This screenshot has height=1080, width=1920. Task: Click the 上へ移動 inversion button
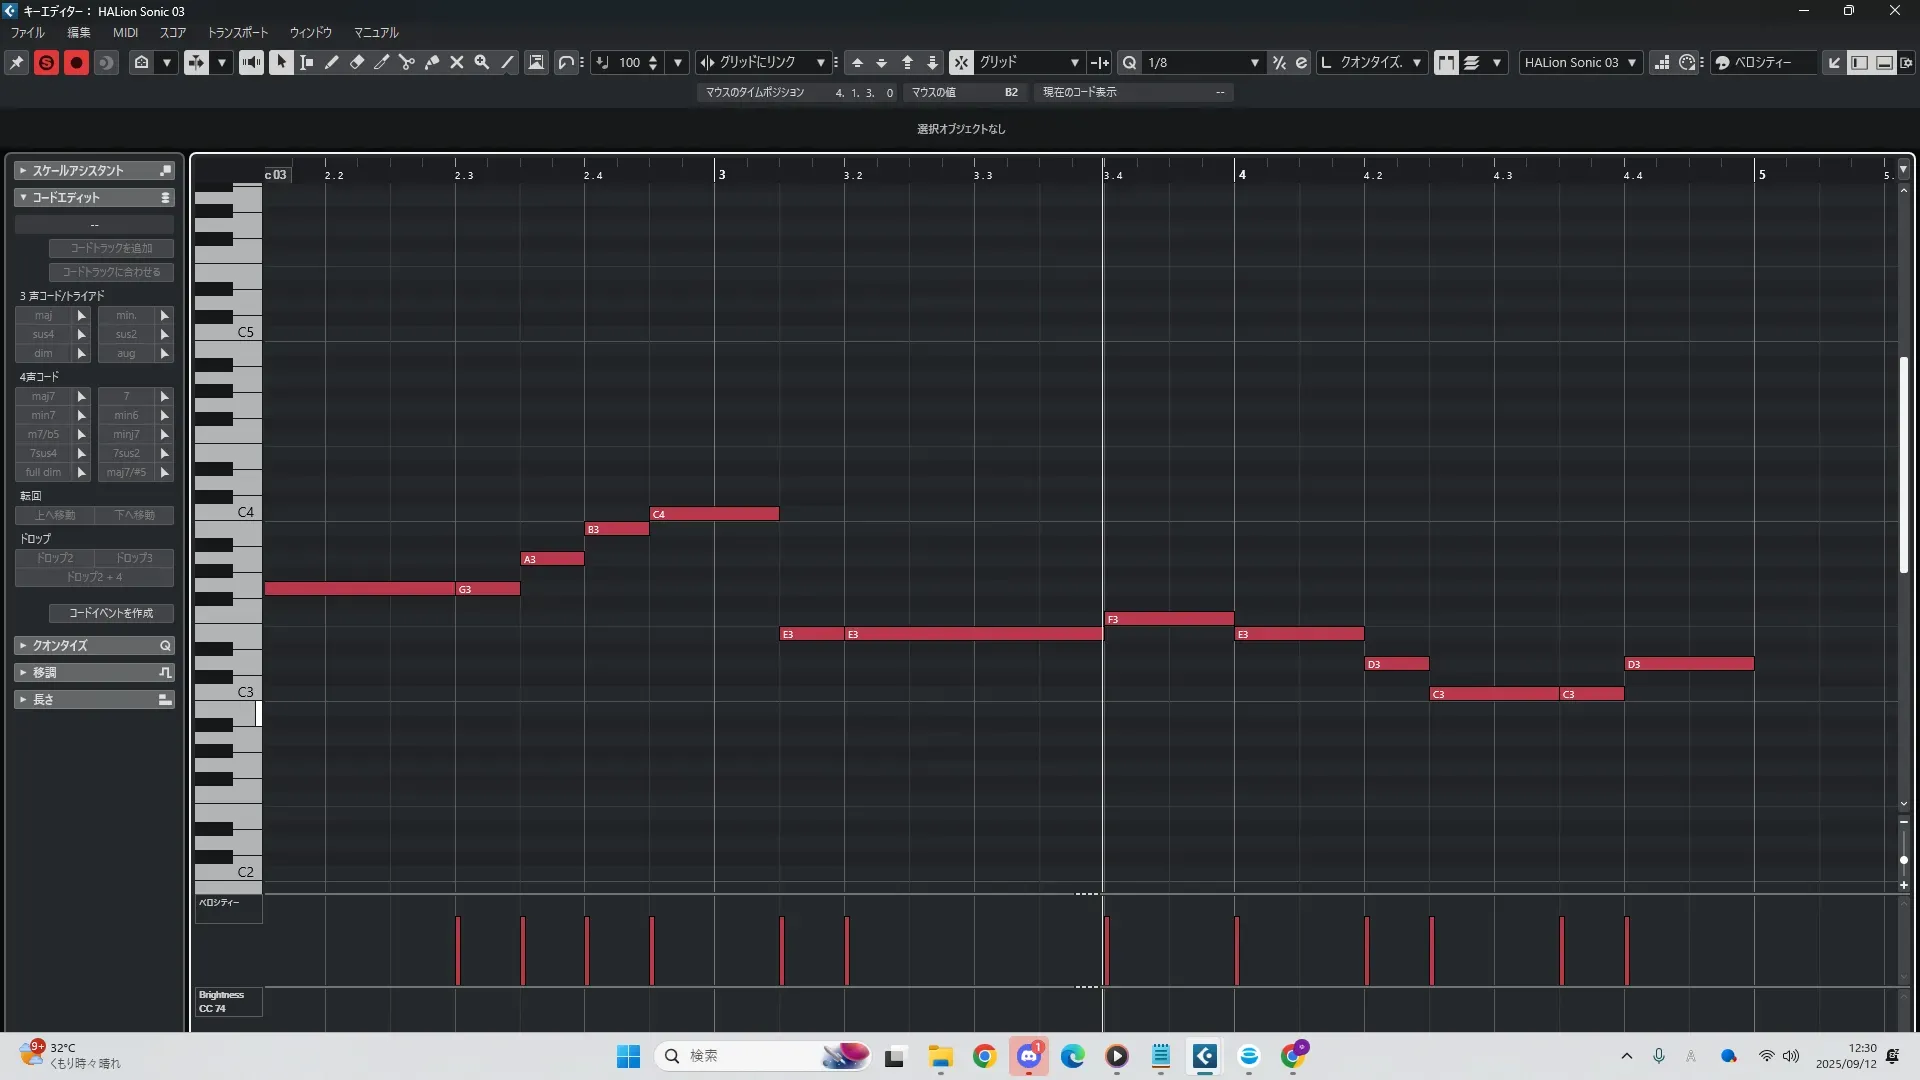click(55, 515)
